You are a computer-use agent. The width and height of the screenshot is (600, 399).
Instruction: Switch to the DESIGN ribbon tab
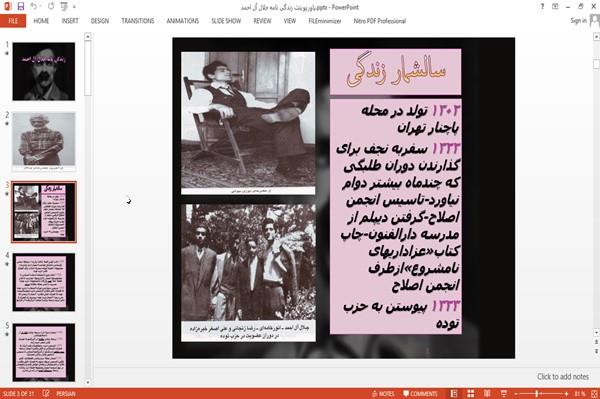tap(99, 21)
